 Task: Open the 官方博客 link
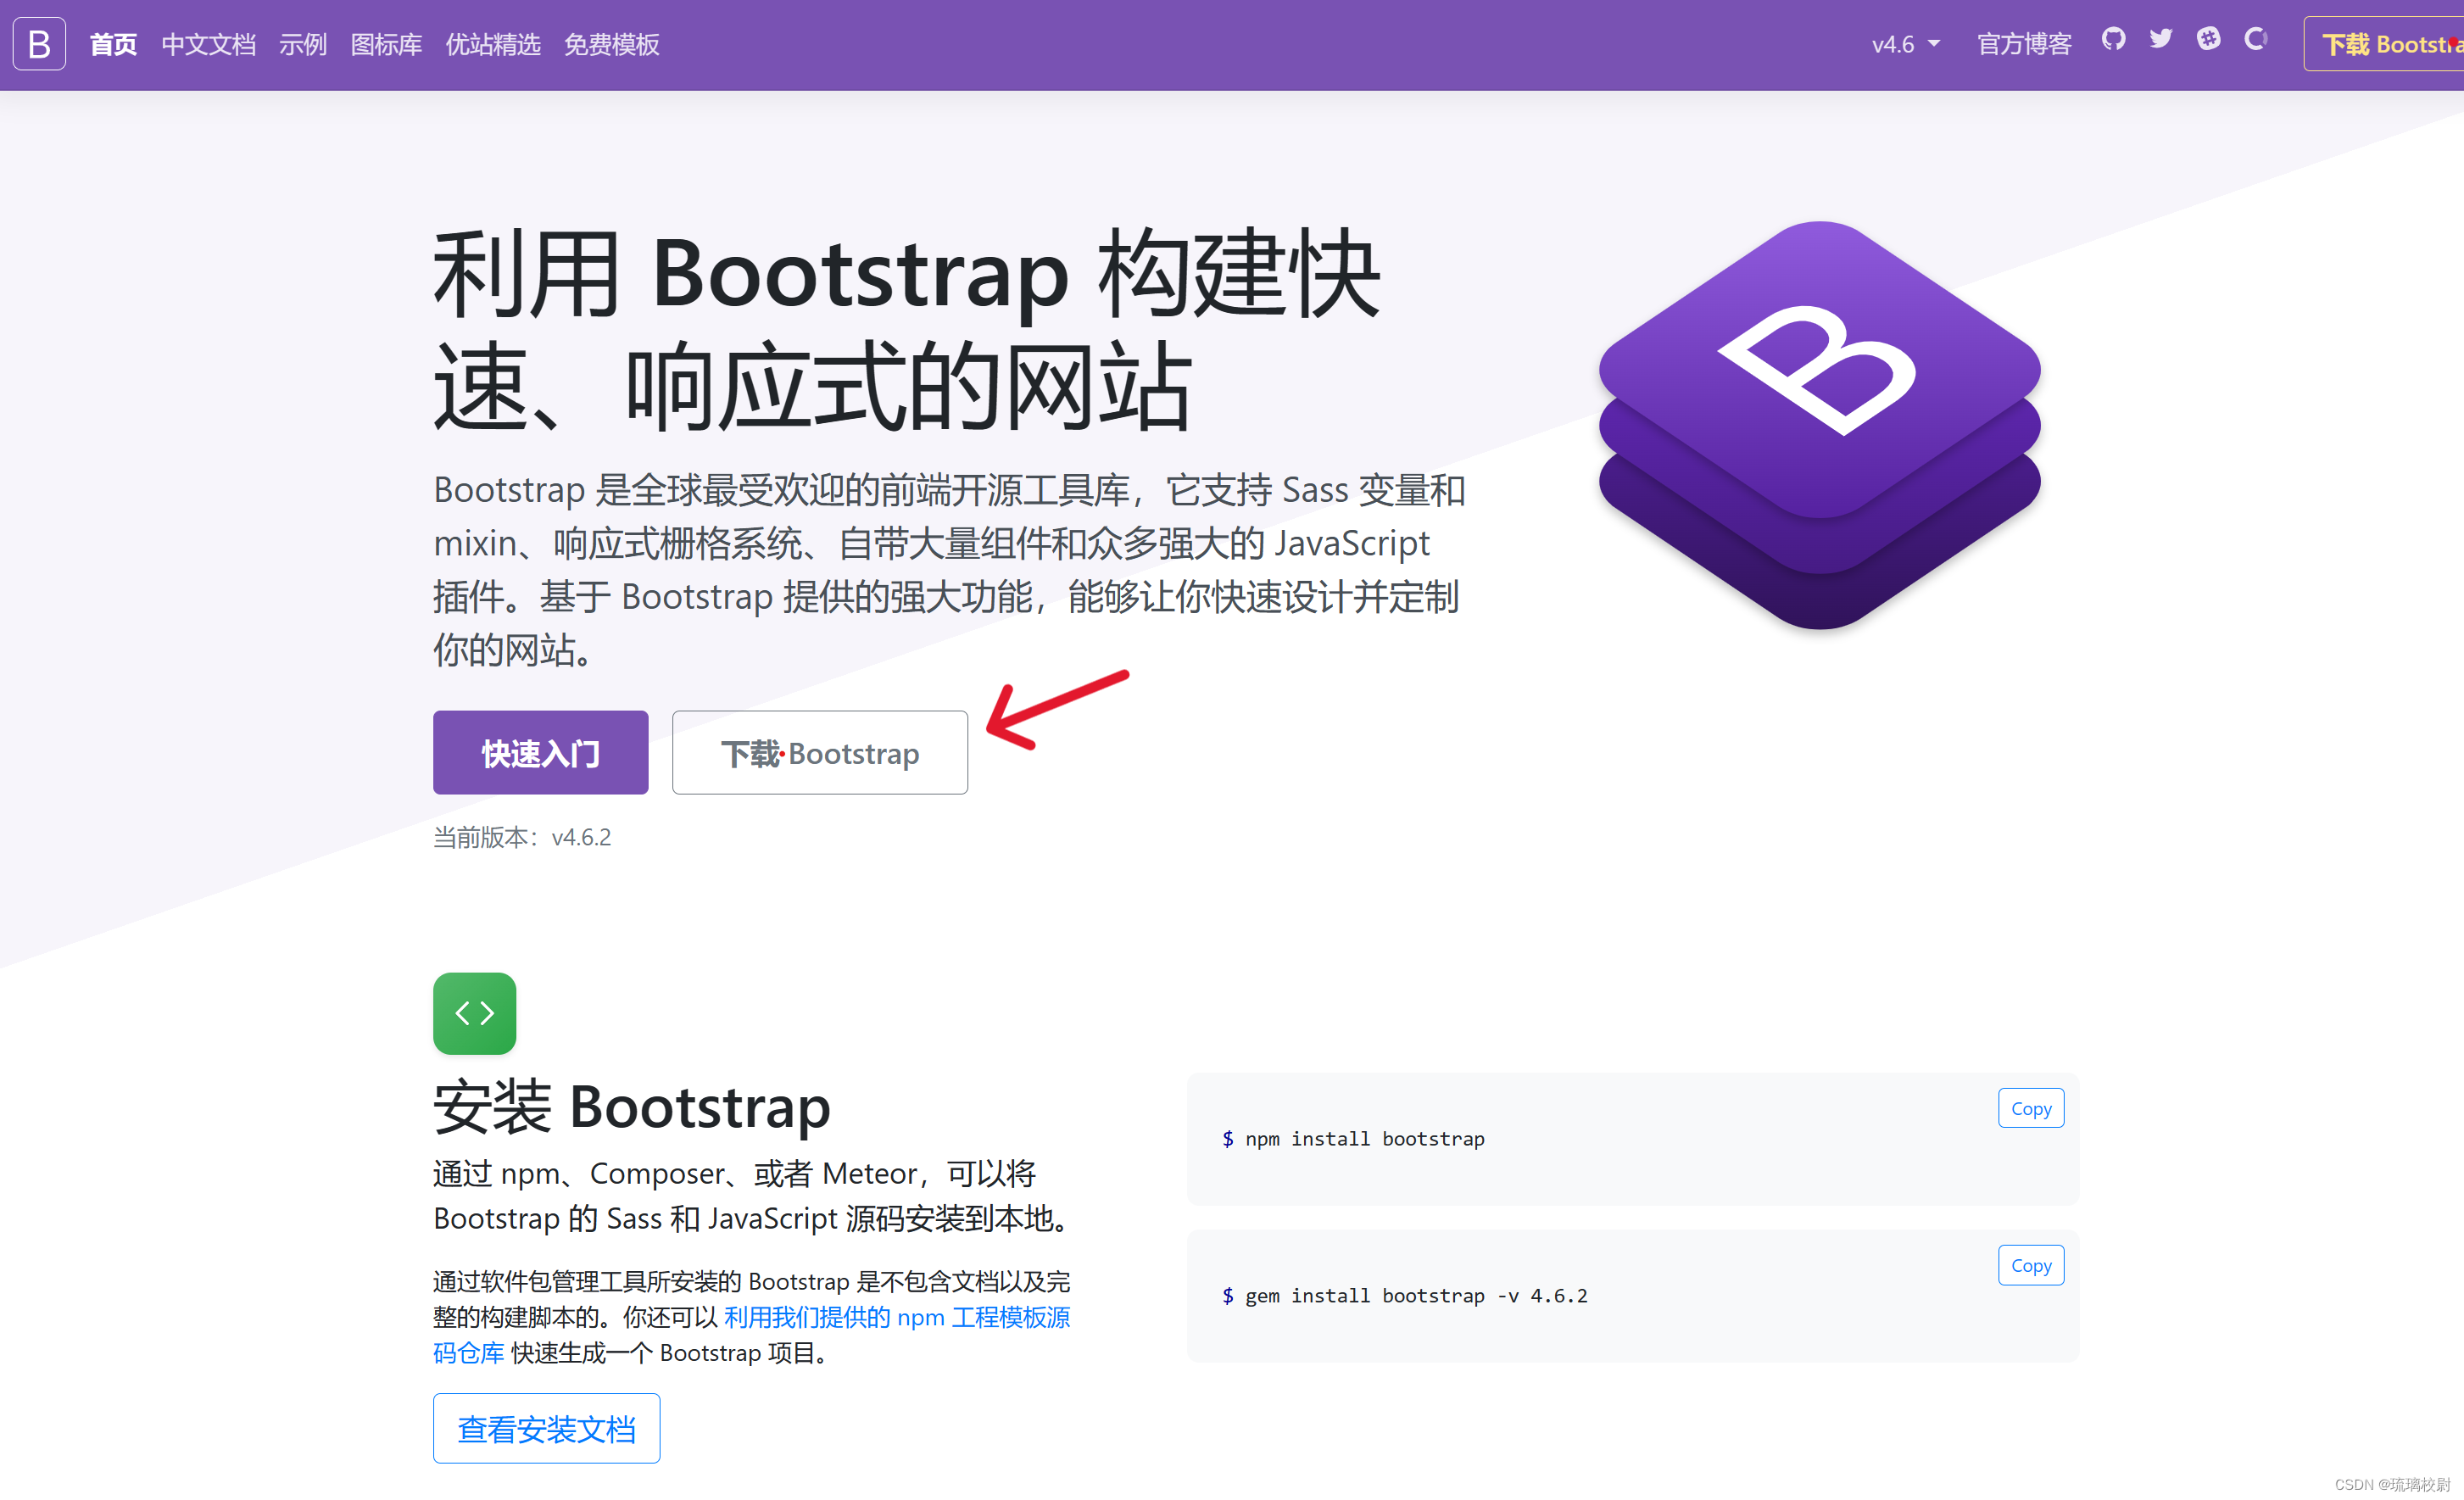(x=2023, y=45)
